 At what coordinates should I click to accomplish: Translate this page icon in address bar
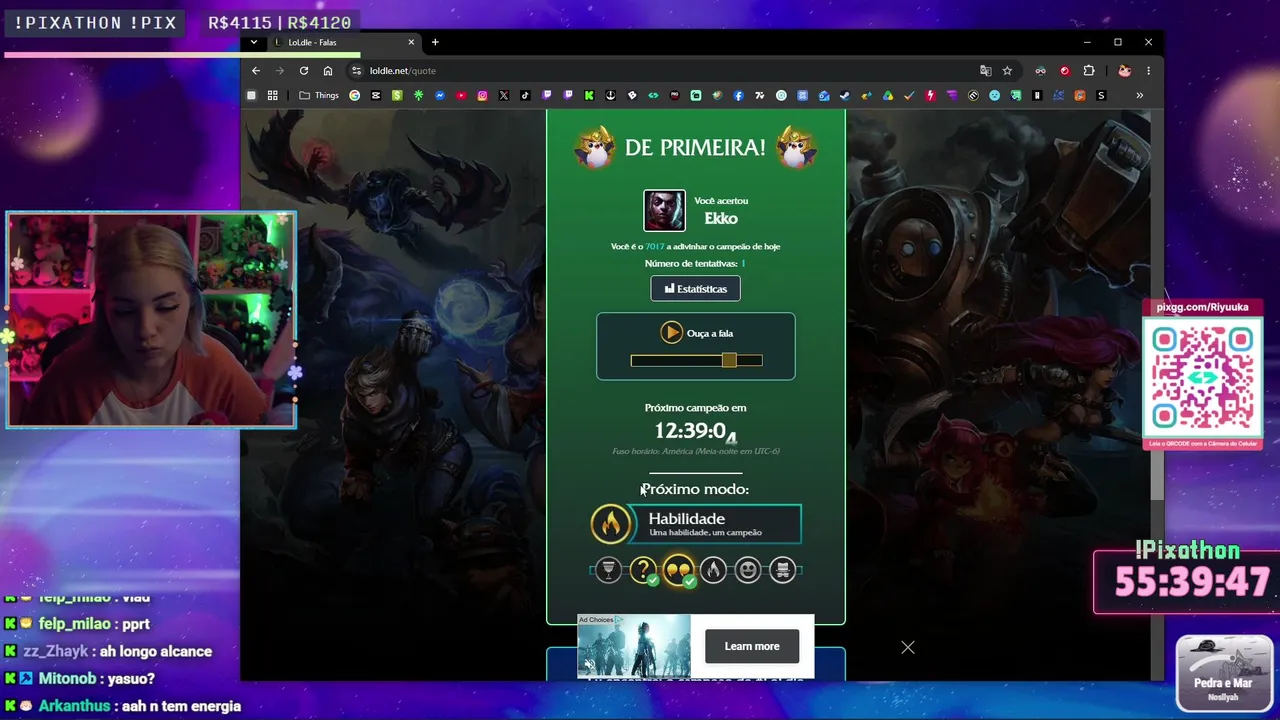coord(985,71)
